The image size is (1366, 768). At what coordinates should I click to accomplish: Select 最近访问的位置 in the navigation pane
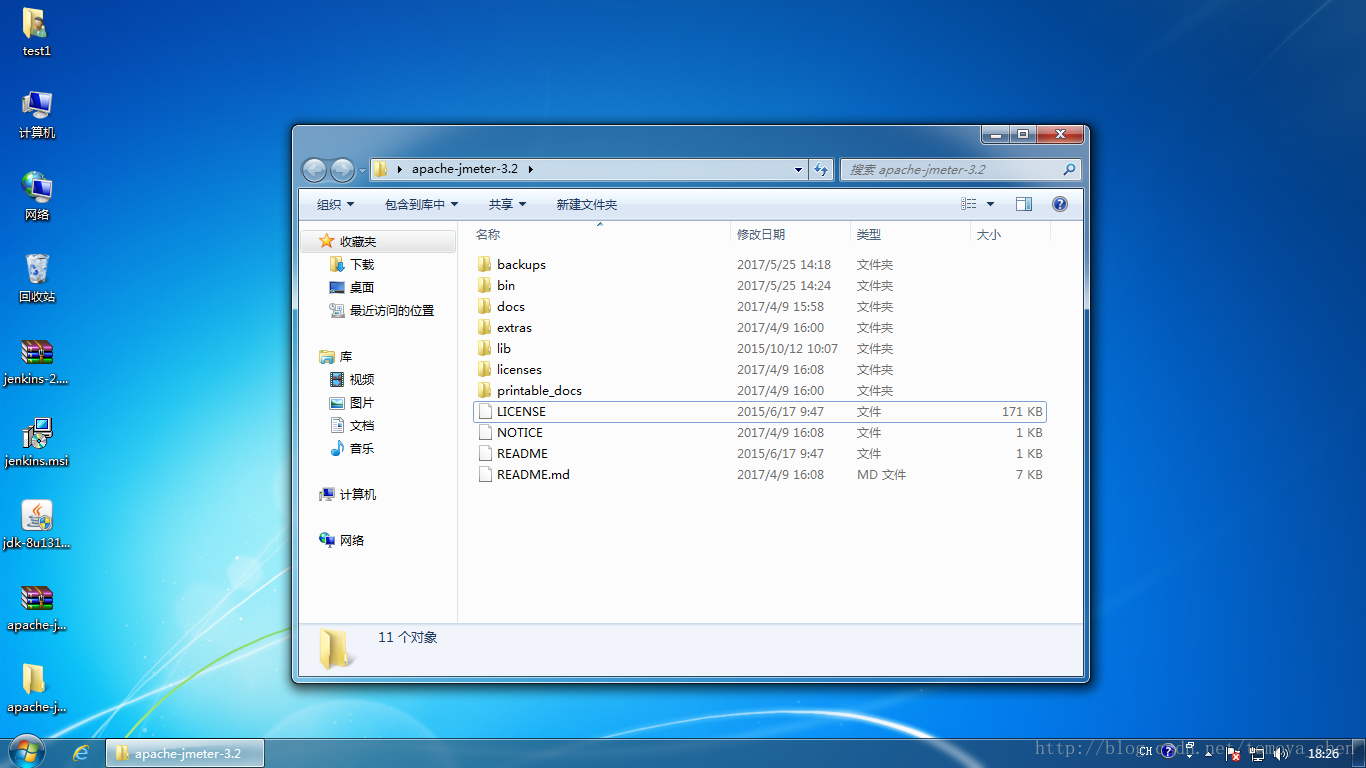(x=392, y=310)
